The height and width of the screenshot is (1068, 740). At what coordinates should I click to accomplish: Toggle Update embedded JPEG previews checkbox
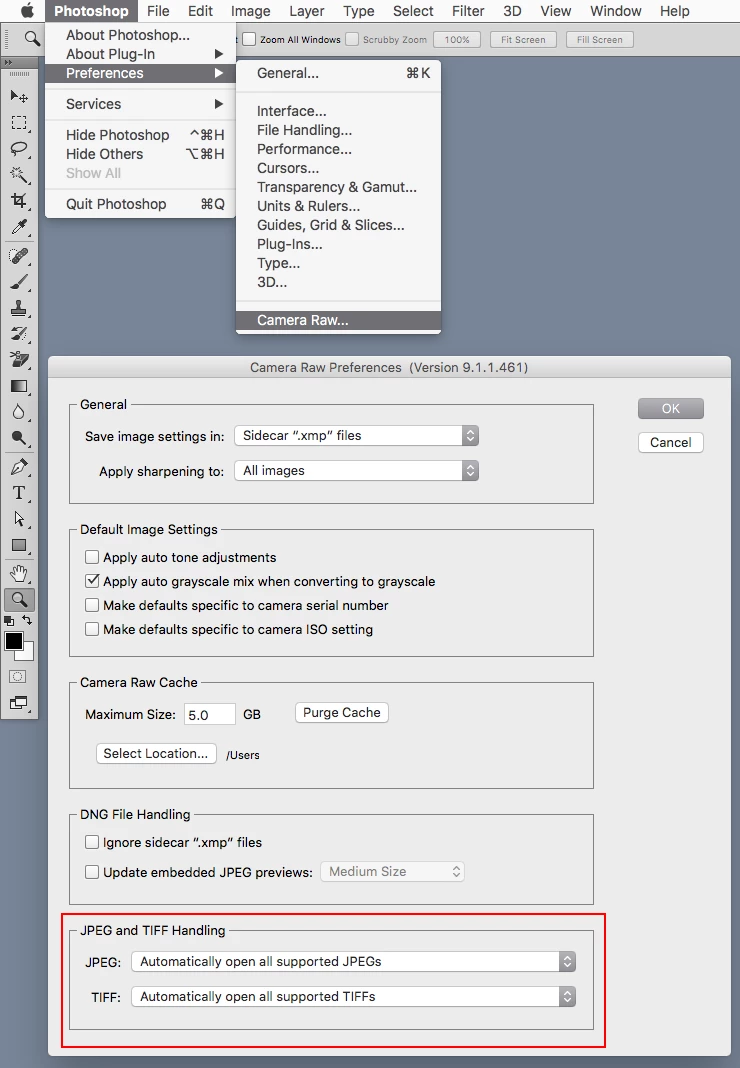point(92,872)
